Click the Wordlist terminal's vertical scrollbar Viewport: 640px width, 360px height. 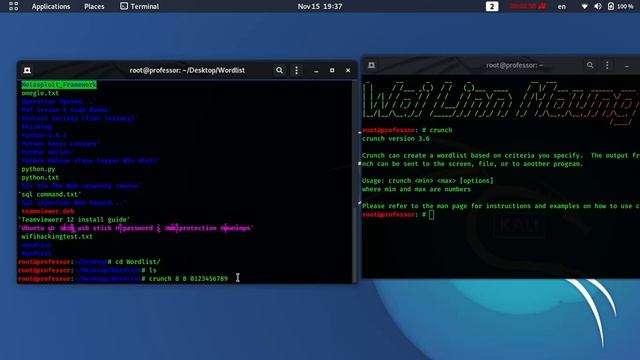(354, 181)
